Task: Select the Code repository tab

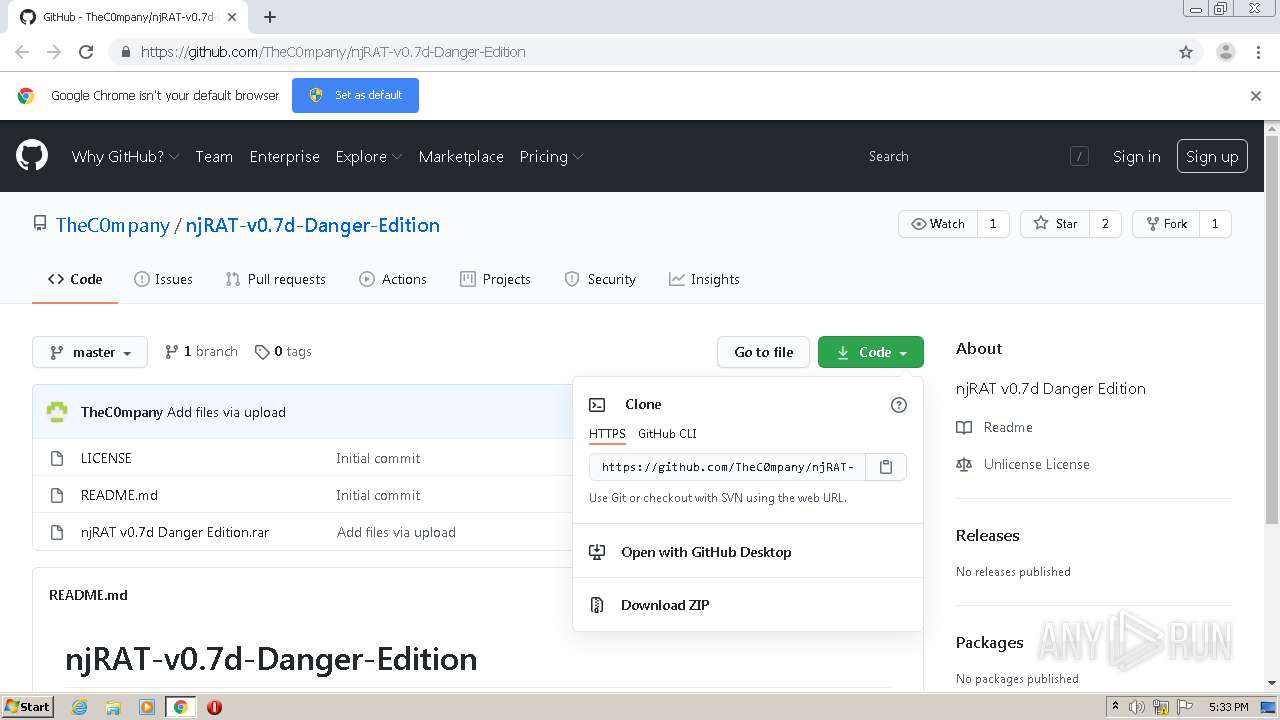Action: point(75,279)
